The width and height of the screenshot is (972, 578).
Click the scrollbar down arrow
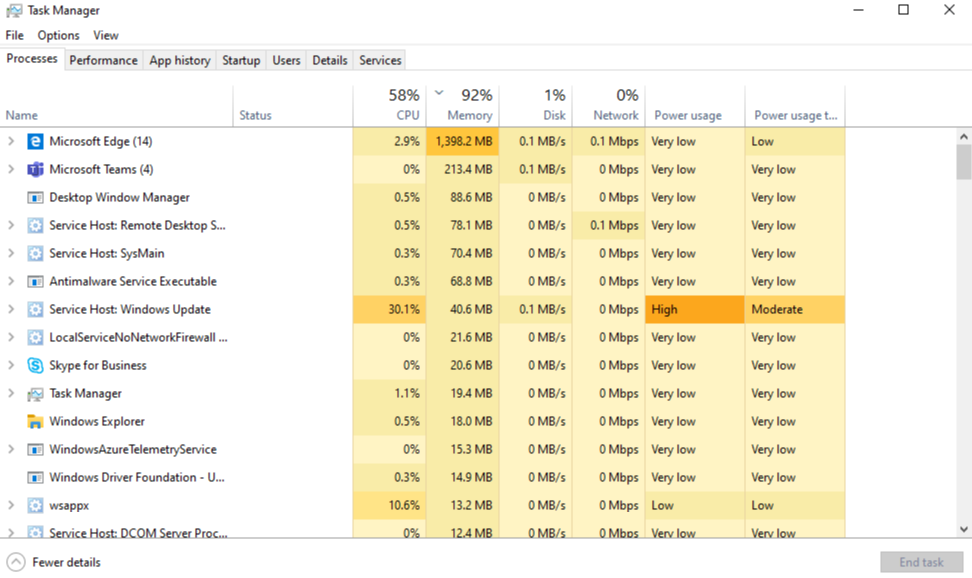tap(963, 530)
